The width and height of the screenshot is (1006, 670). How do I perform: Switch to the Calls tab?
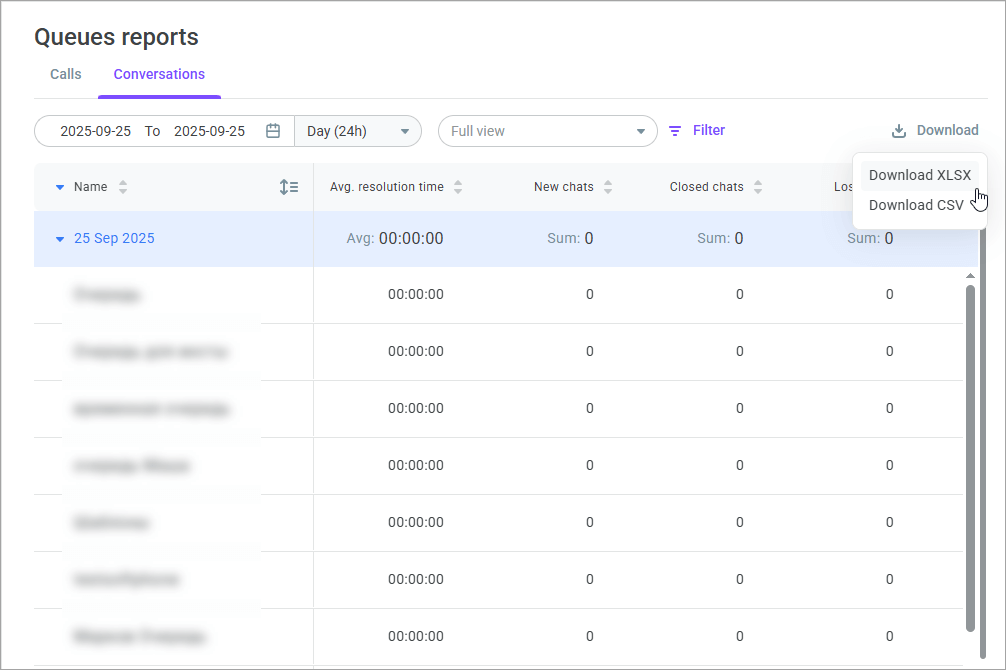(66, 74)
